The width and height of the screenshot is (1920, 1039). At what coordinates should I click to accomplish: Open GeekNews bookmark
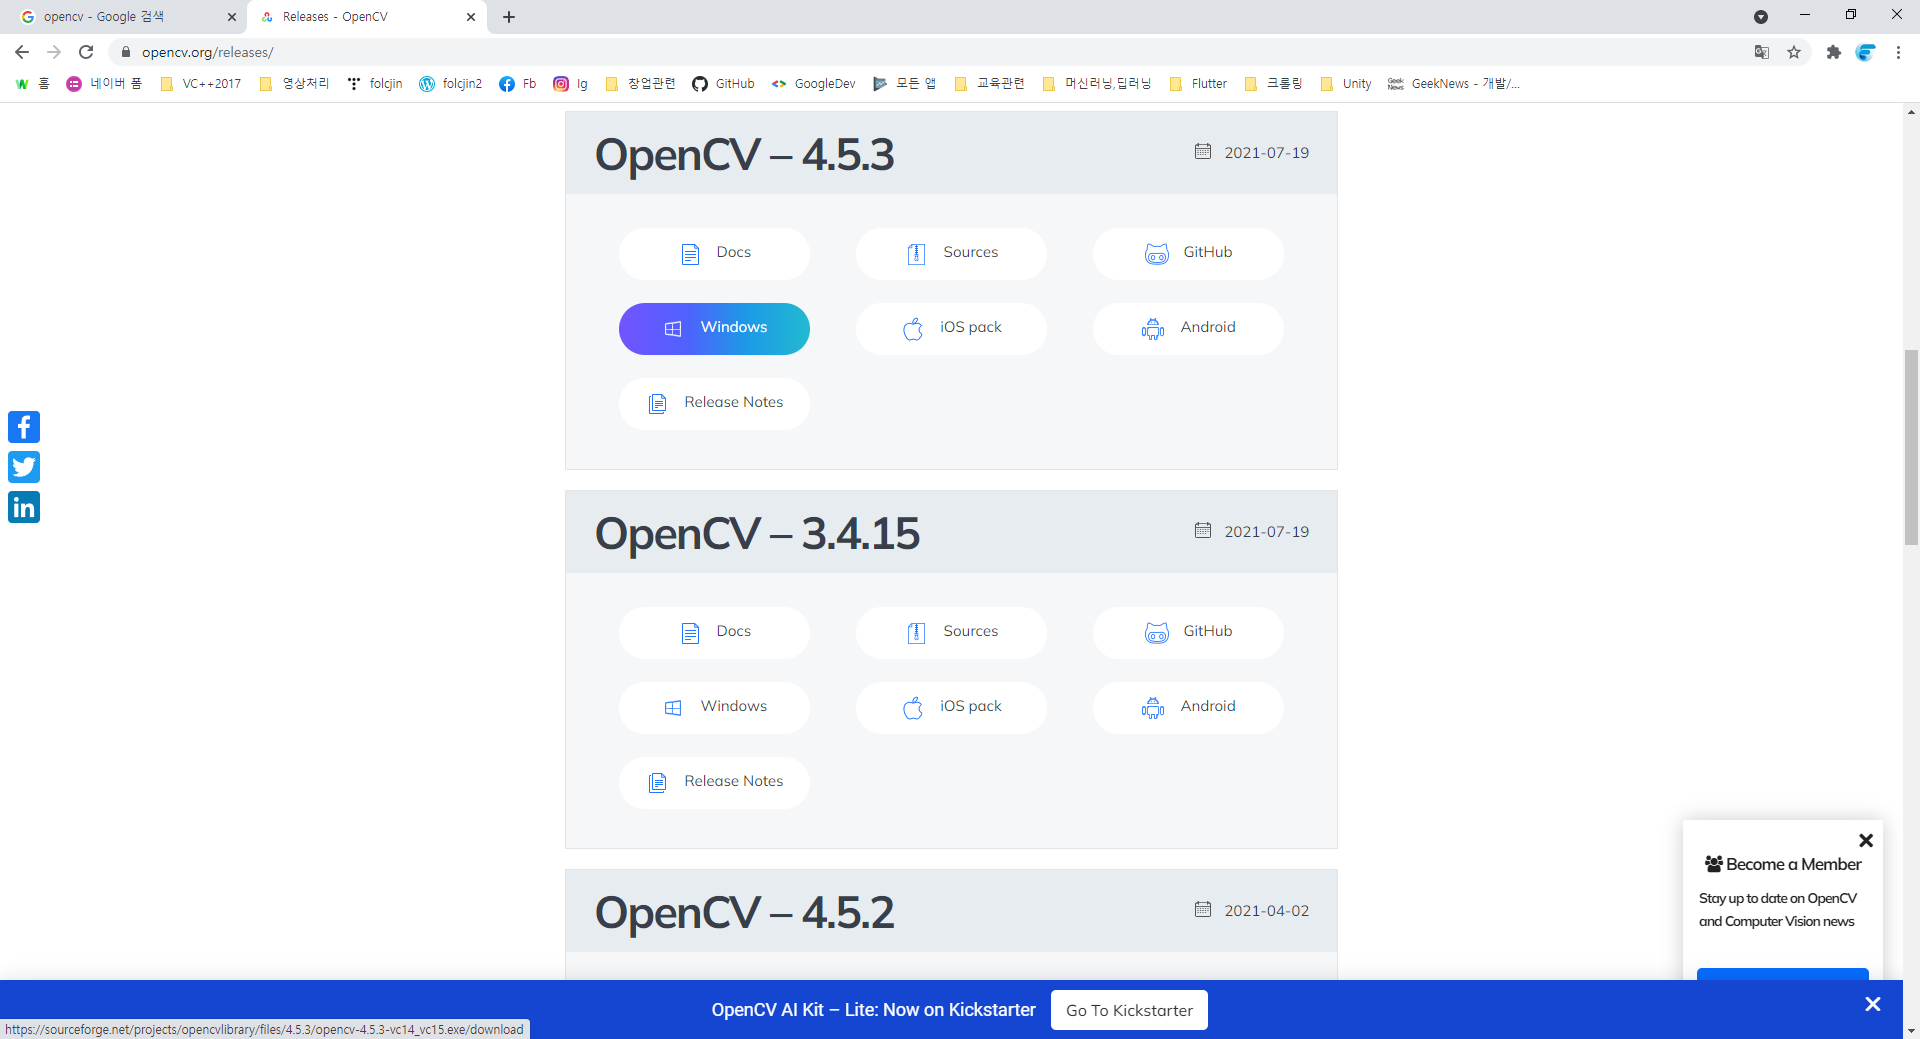click(1454, 84)
